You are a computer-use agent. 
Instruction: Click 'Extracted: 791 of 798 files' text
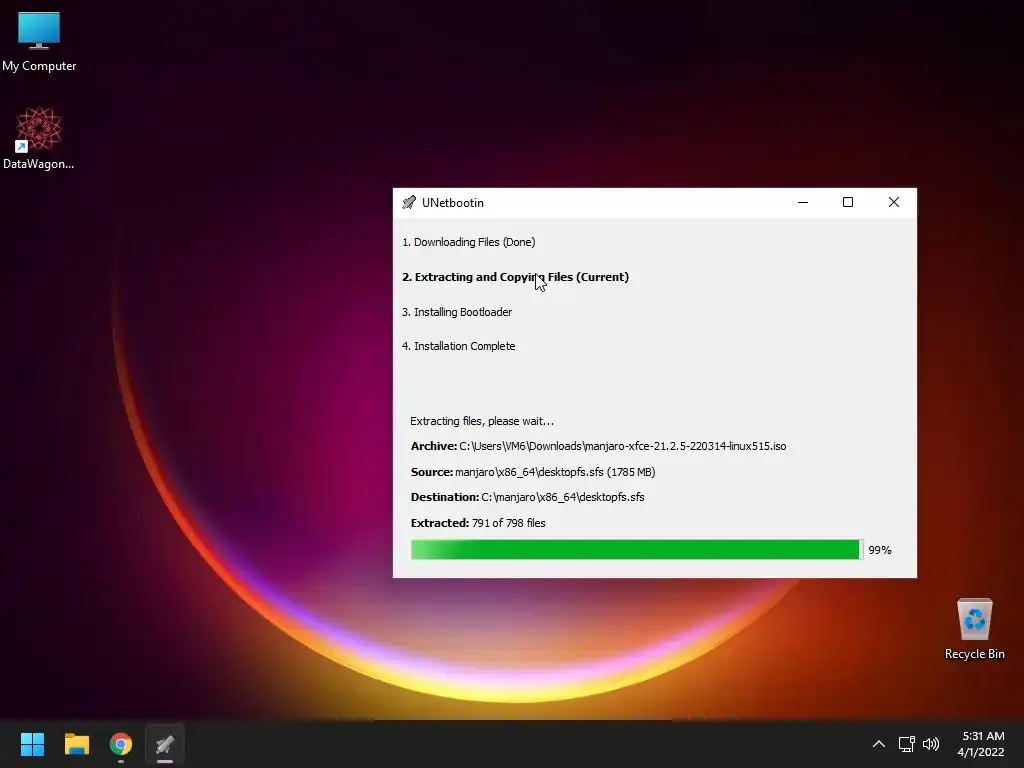(478, 523)
